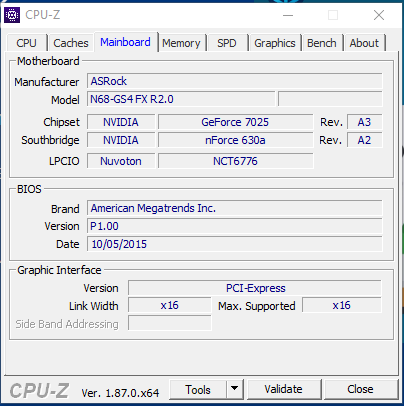
Task: Click the BIOS version P1.00 field
Action: [x=235, y=226]
